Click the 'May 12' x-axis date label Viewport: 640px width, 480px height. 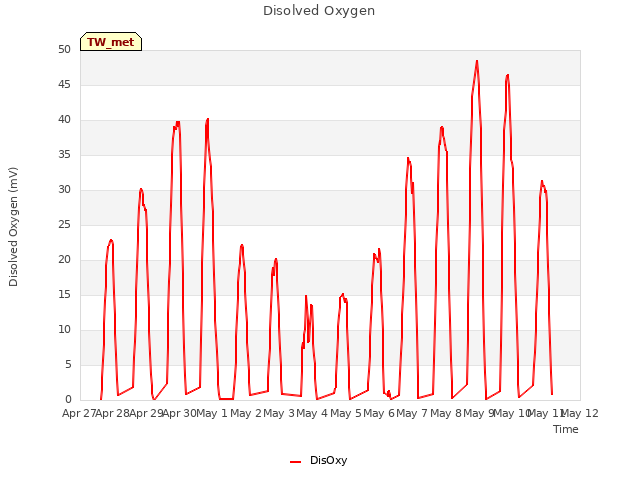click(580, 413)
